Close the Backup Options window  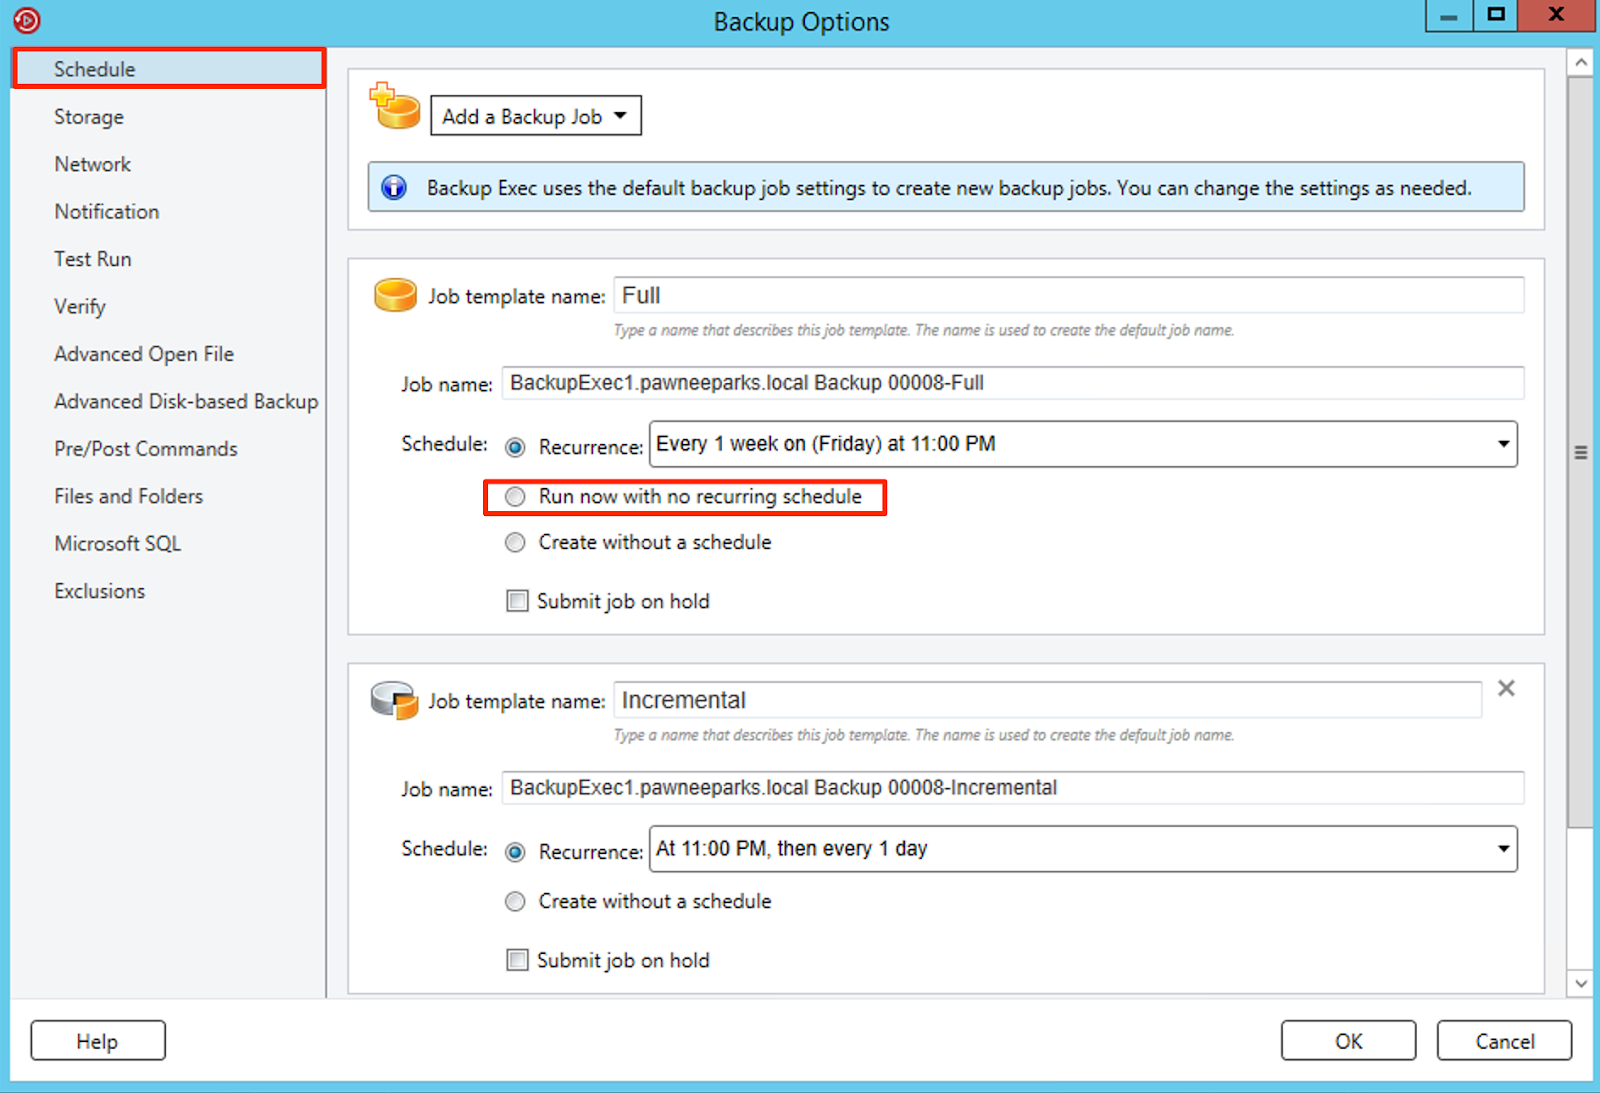click(1556, 15)
